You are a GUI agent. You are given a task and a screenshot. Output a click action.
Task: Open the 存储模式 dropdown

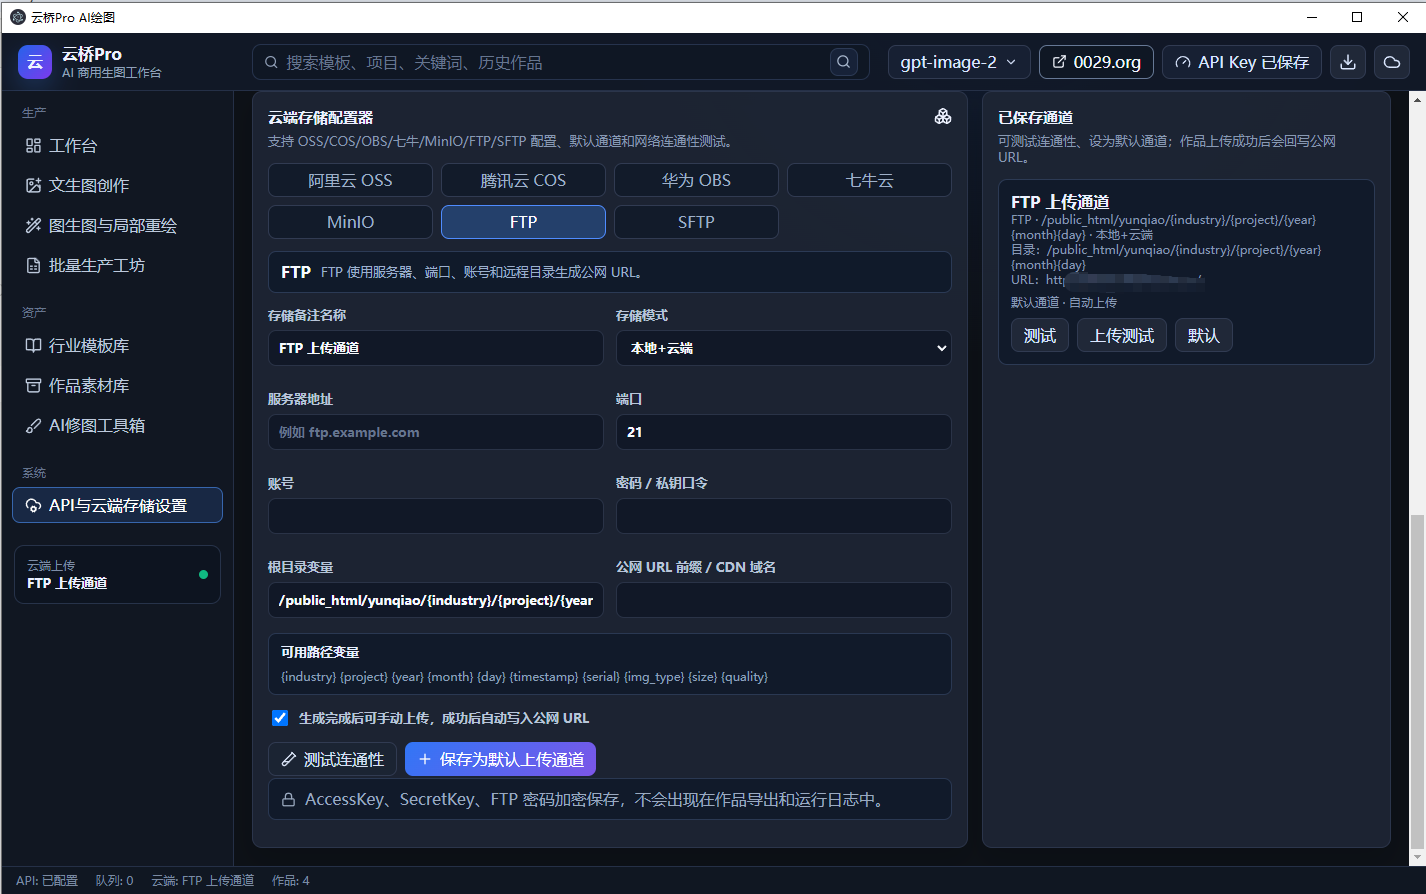click(783, 348)
